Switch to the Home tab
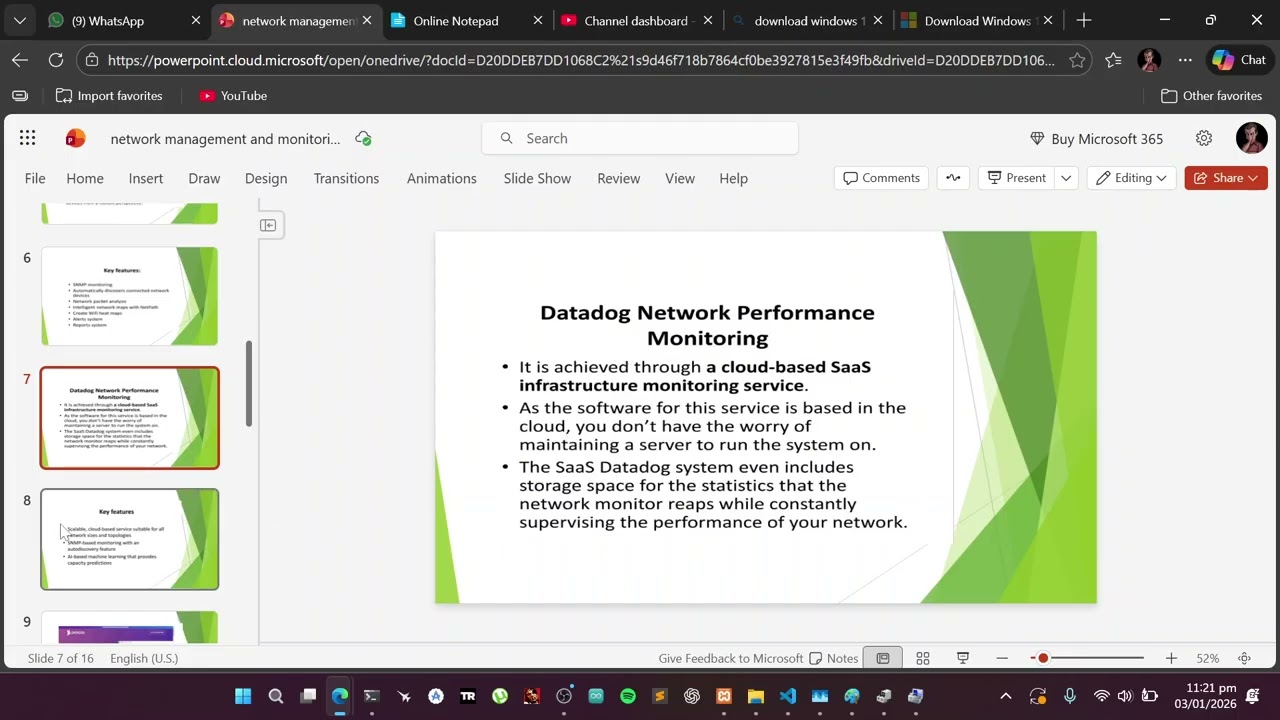1280x720 pixels. point(85,178)
